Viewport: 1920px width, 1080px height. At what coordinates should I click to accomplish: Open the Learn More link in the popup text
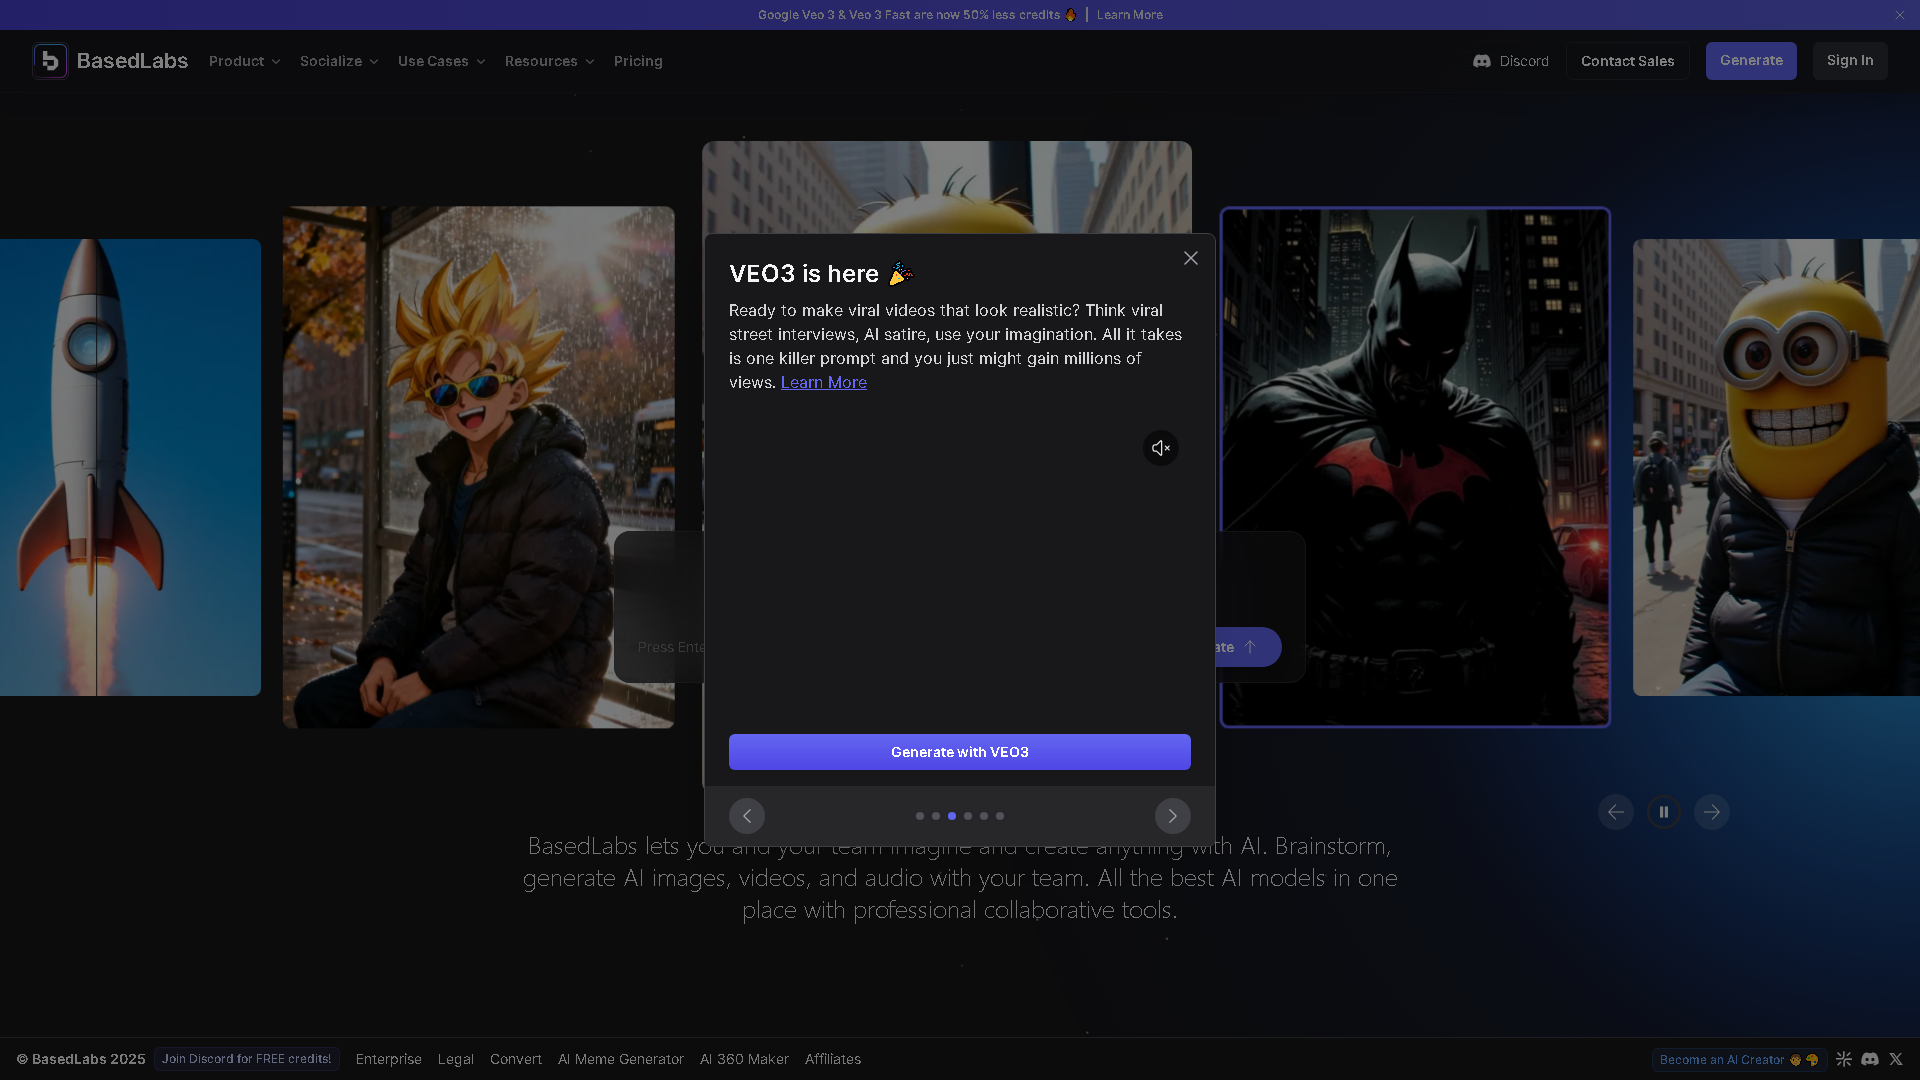[x=823, y=382]
